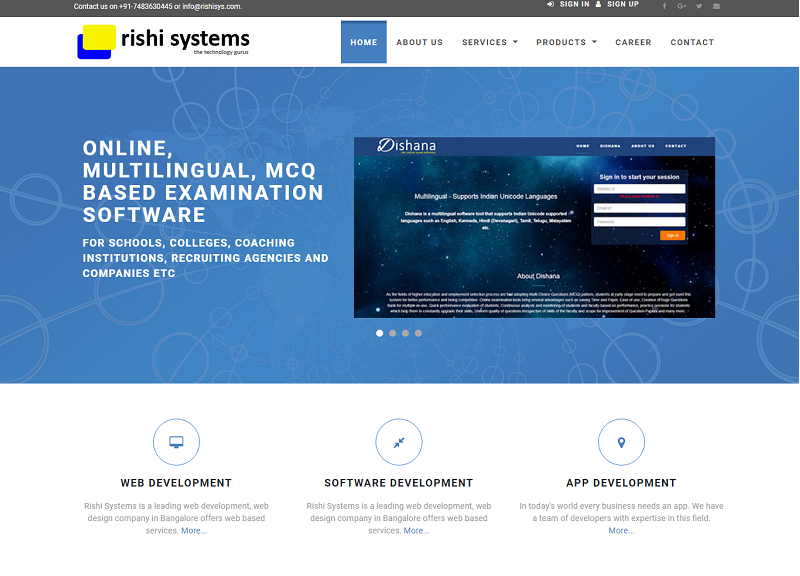
Task: Switch to the third carousel slide dot
Action: (x=405, y=333)
